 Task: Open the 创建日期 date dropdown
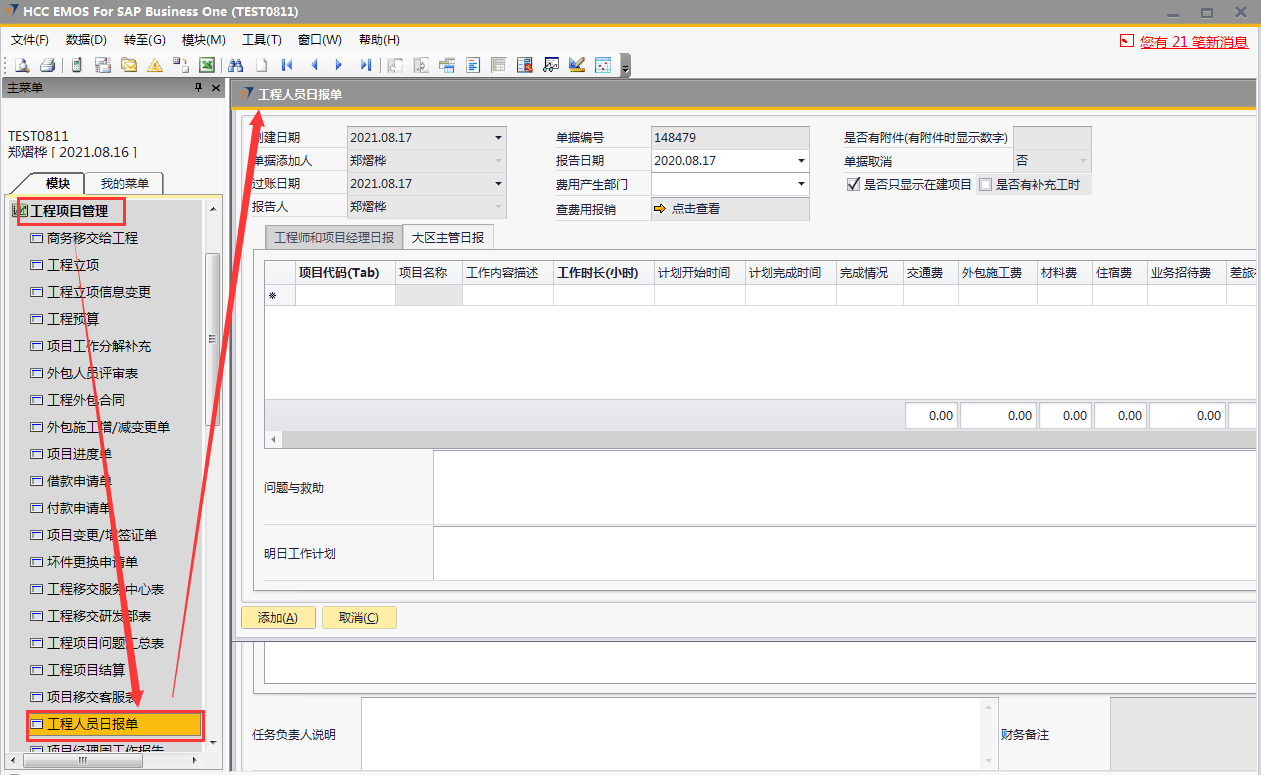point(498,138)
